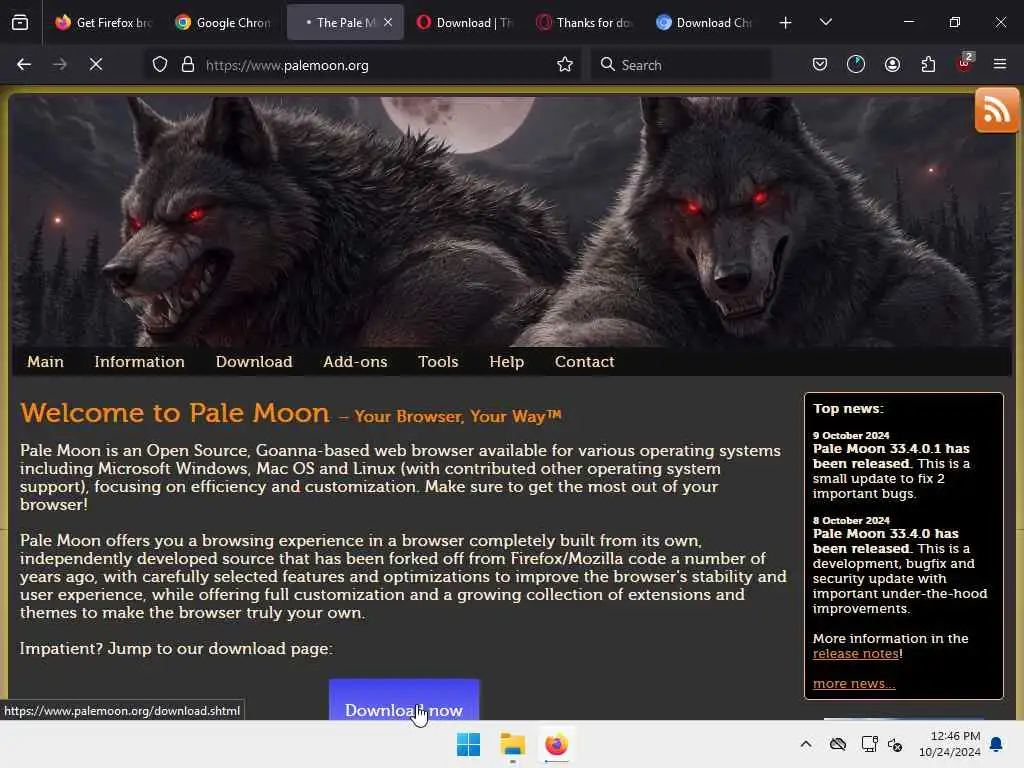Image resolution: width=1024 pixels, height=768 pixels.
Task: Open the clock and date panel
Action: tap(950, 744)
